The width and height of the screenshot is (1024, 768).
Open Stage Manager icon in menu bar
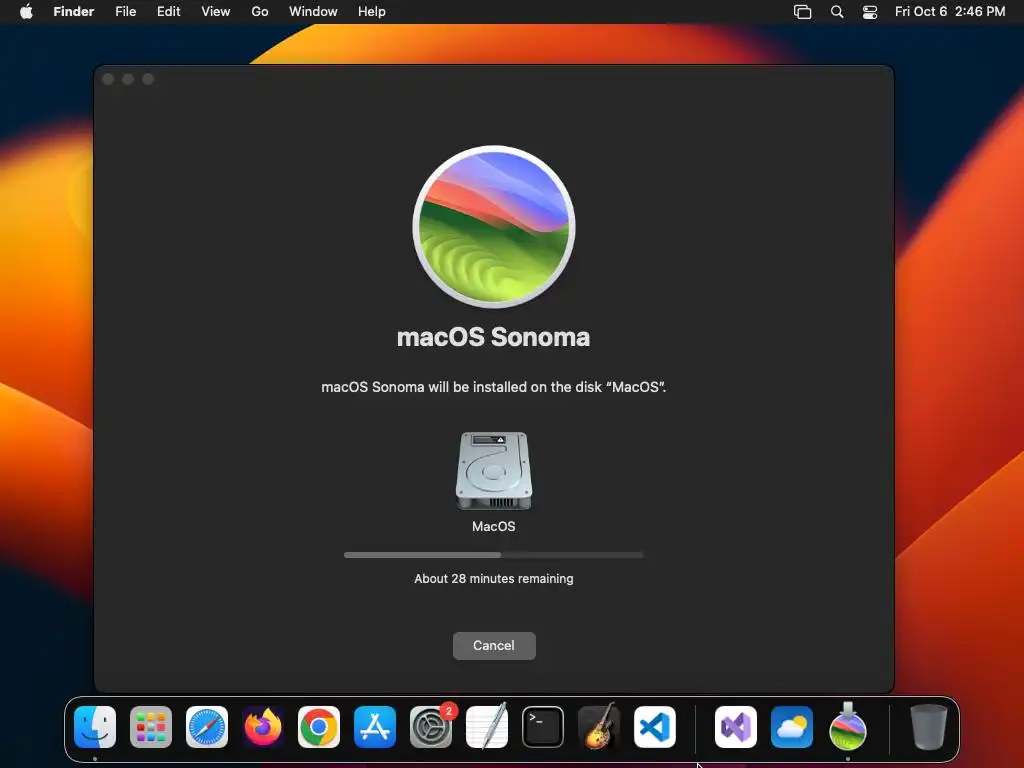[803, 12]
